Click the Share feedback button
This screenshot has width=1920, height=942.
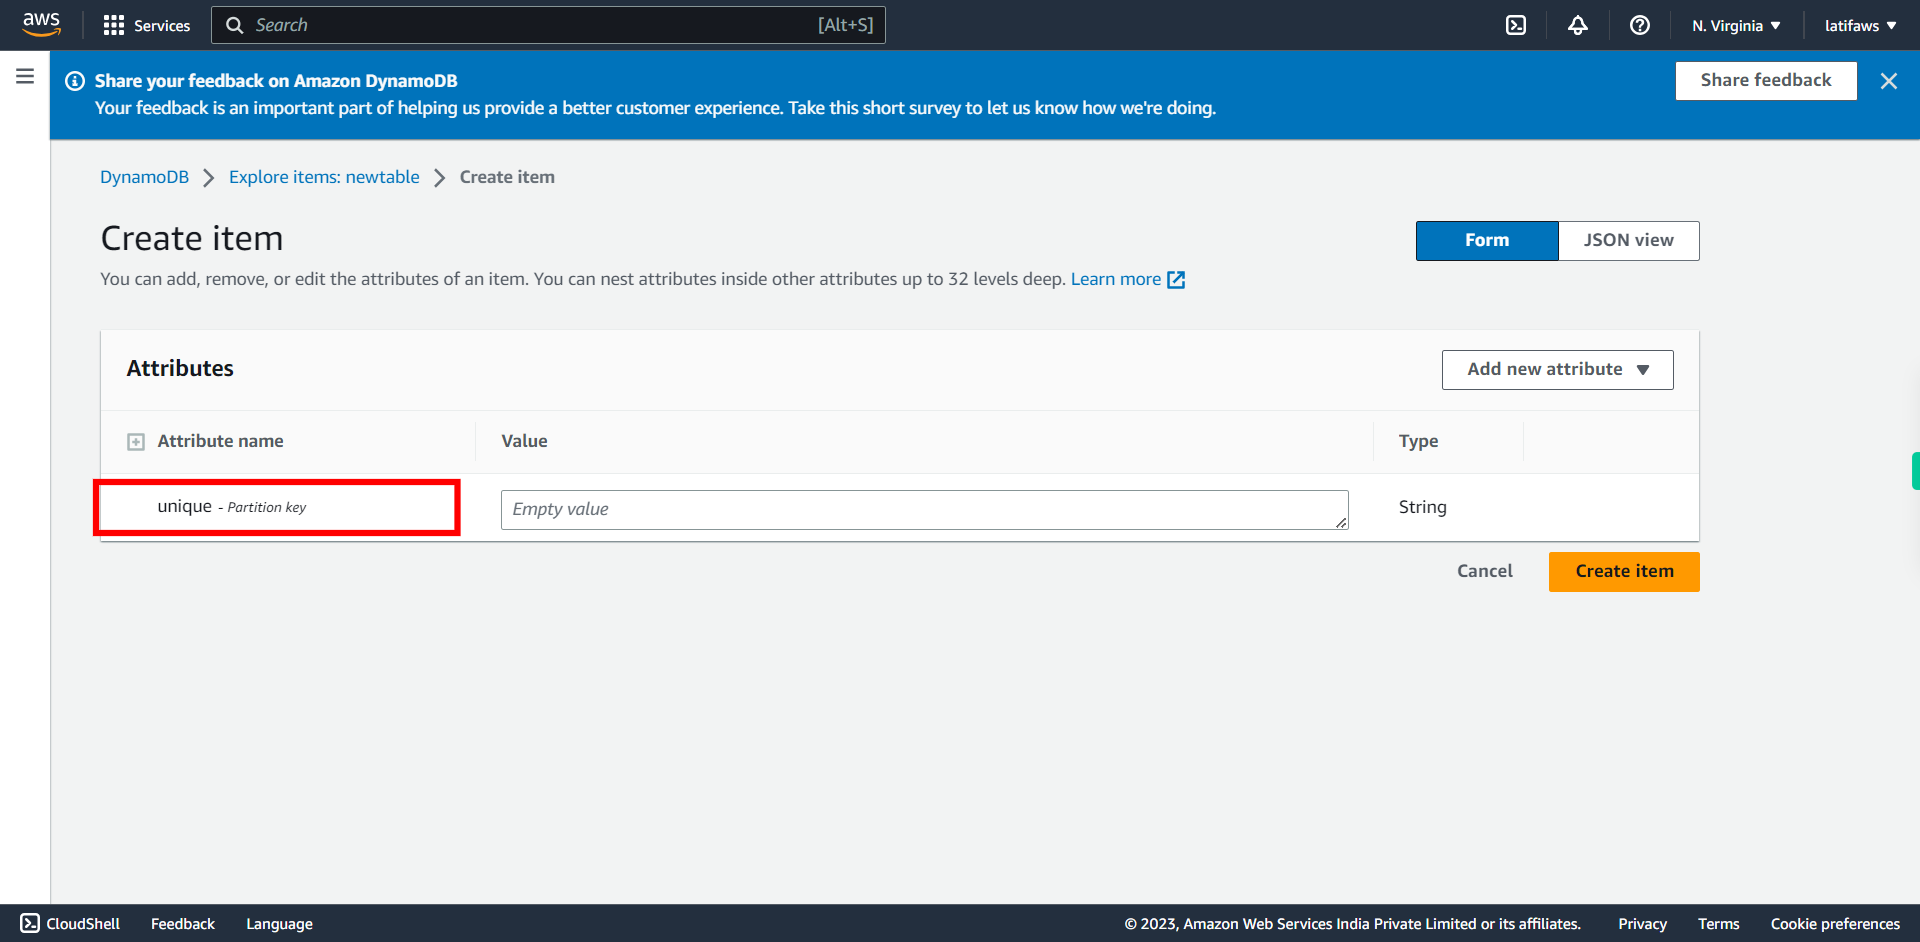pos(1766,80)
